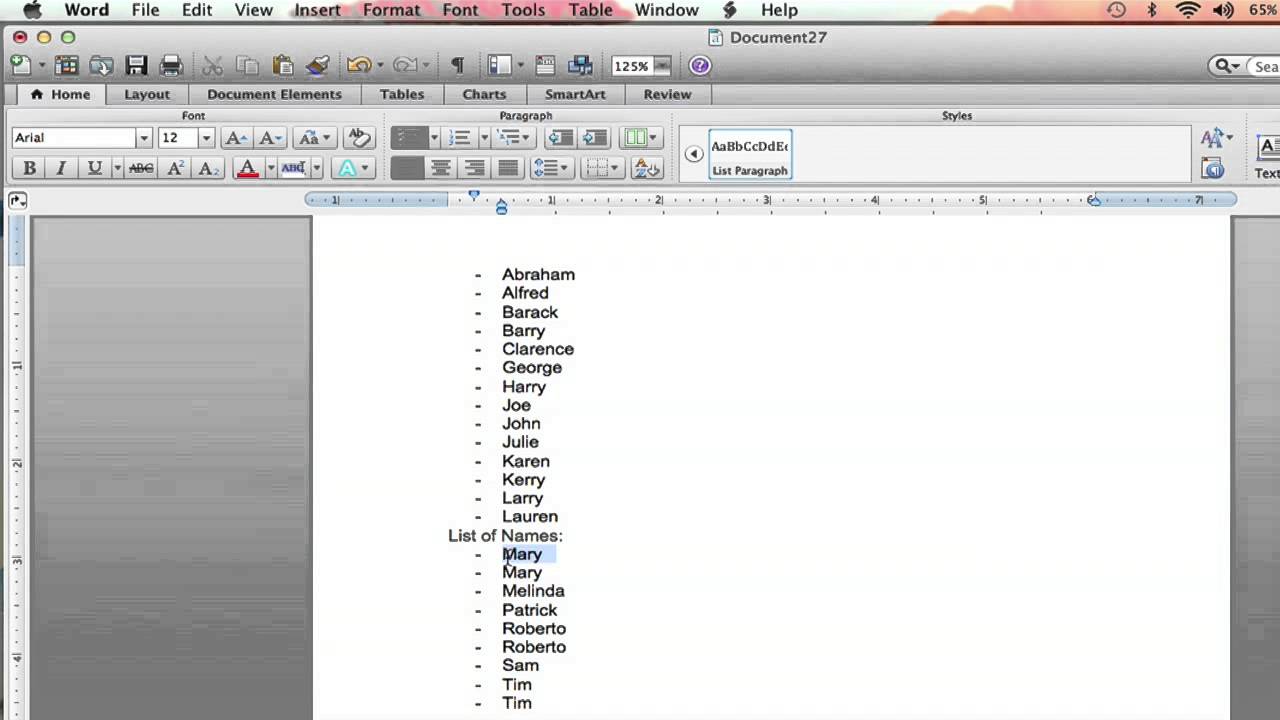Switch to the Document Elements tab

(274, 94)
